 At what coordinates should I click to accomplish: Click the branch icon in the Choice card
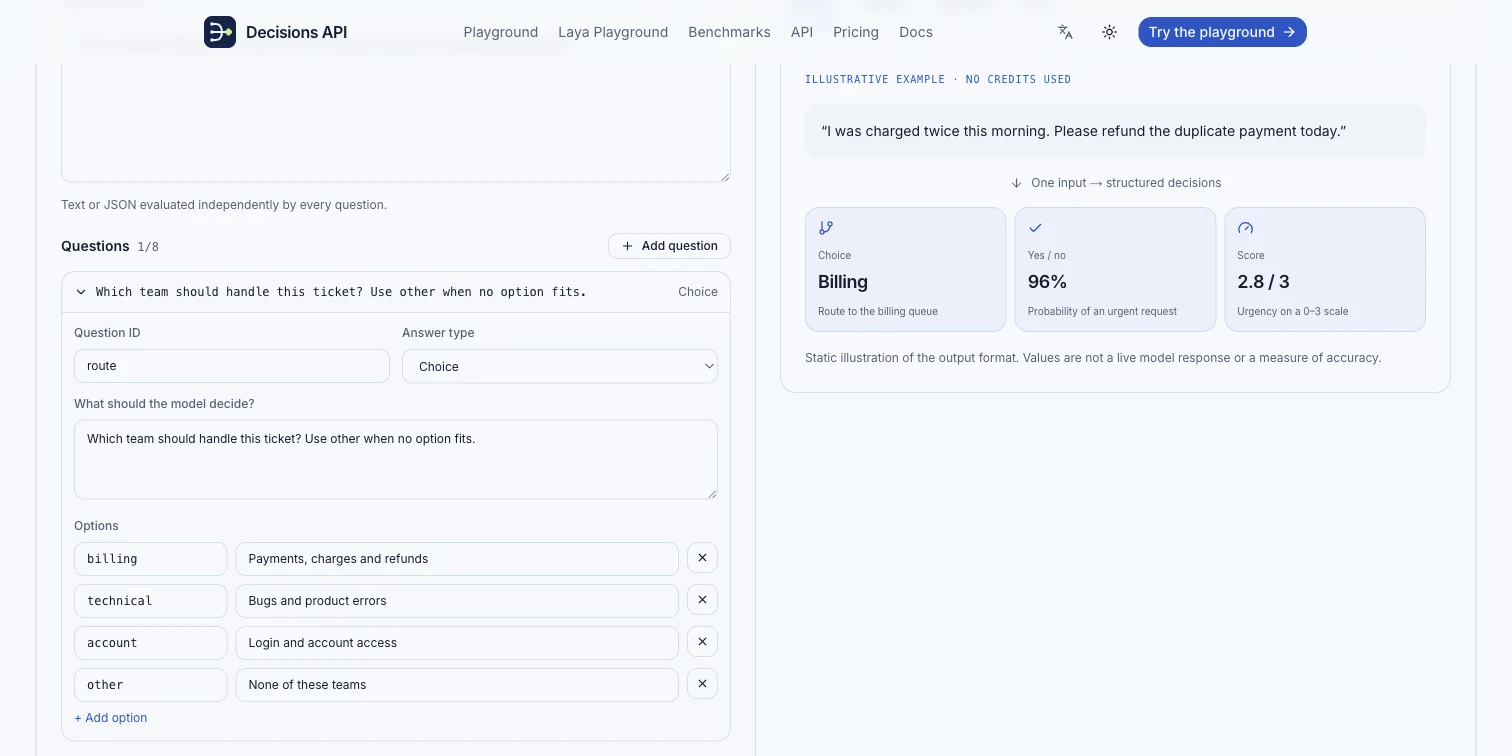[826, 228]
